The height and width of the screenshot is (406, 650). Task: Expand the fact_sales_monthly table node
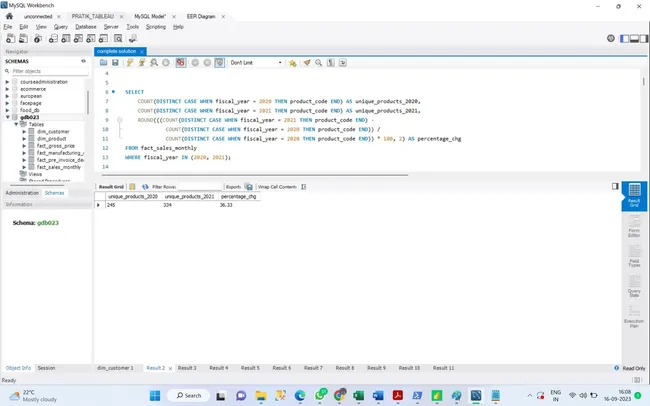(24, 167)
